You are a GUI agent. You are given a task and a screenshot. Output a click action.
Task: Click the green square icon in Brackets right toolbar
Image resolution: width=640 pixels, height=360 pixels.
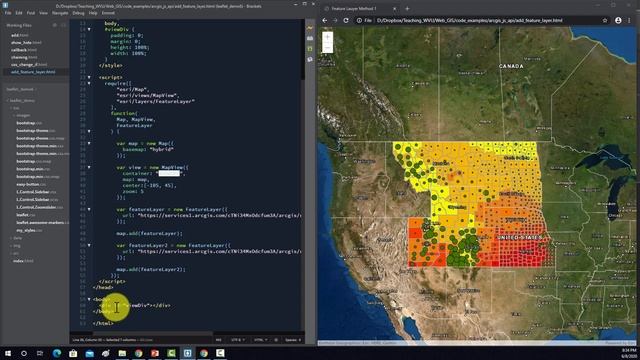point(310,49)
